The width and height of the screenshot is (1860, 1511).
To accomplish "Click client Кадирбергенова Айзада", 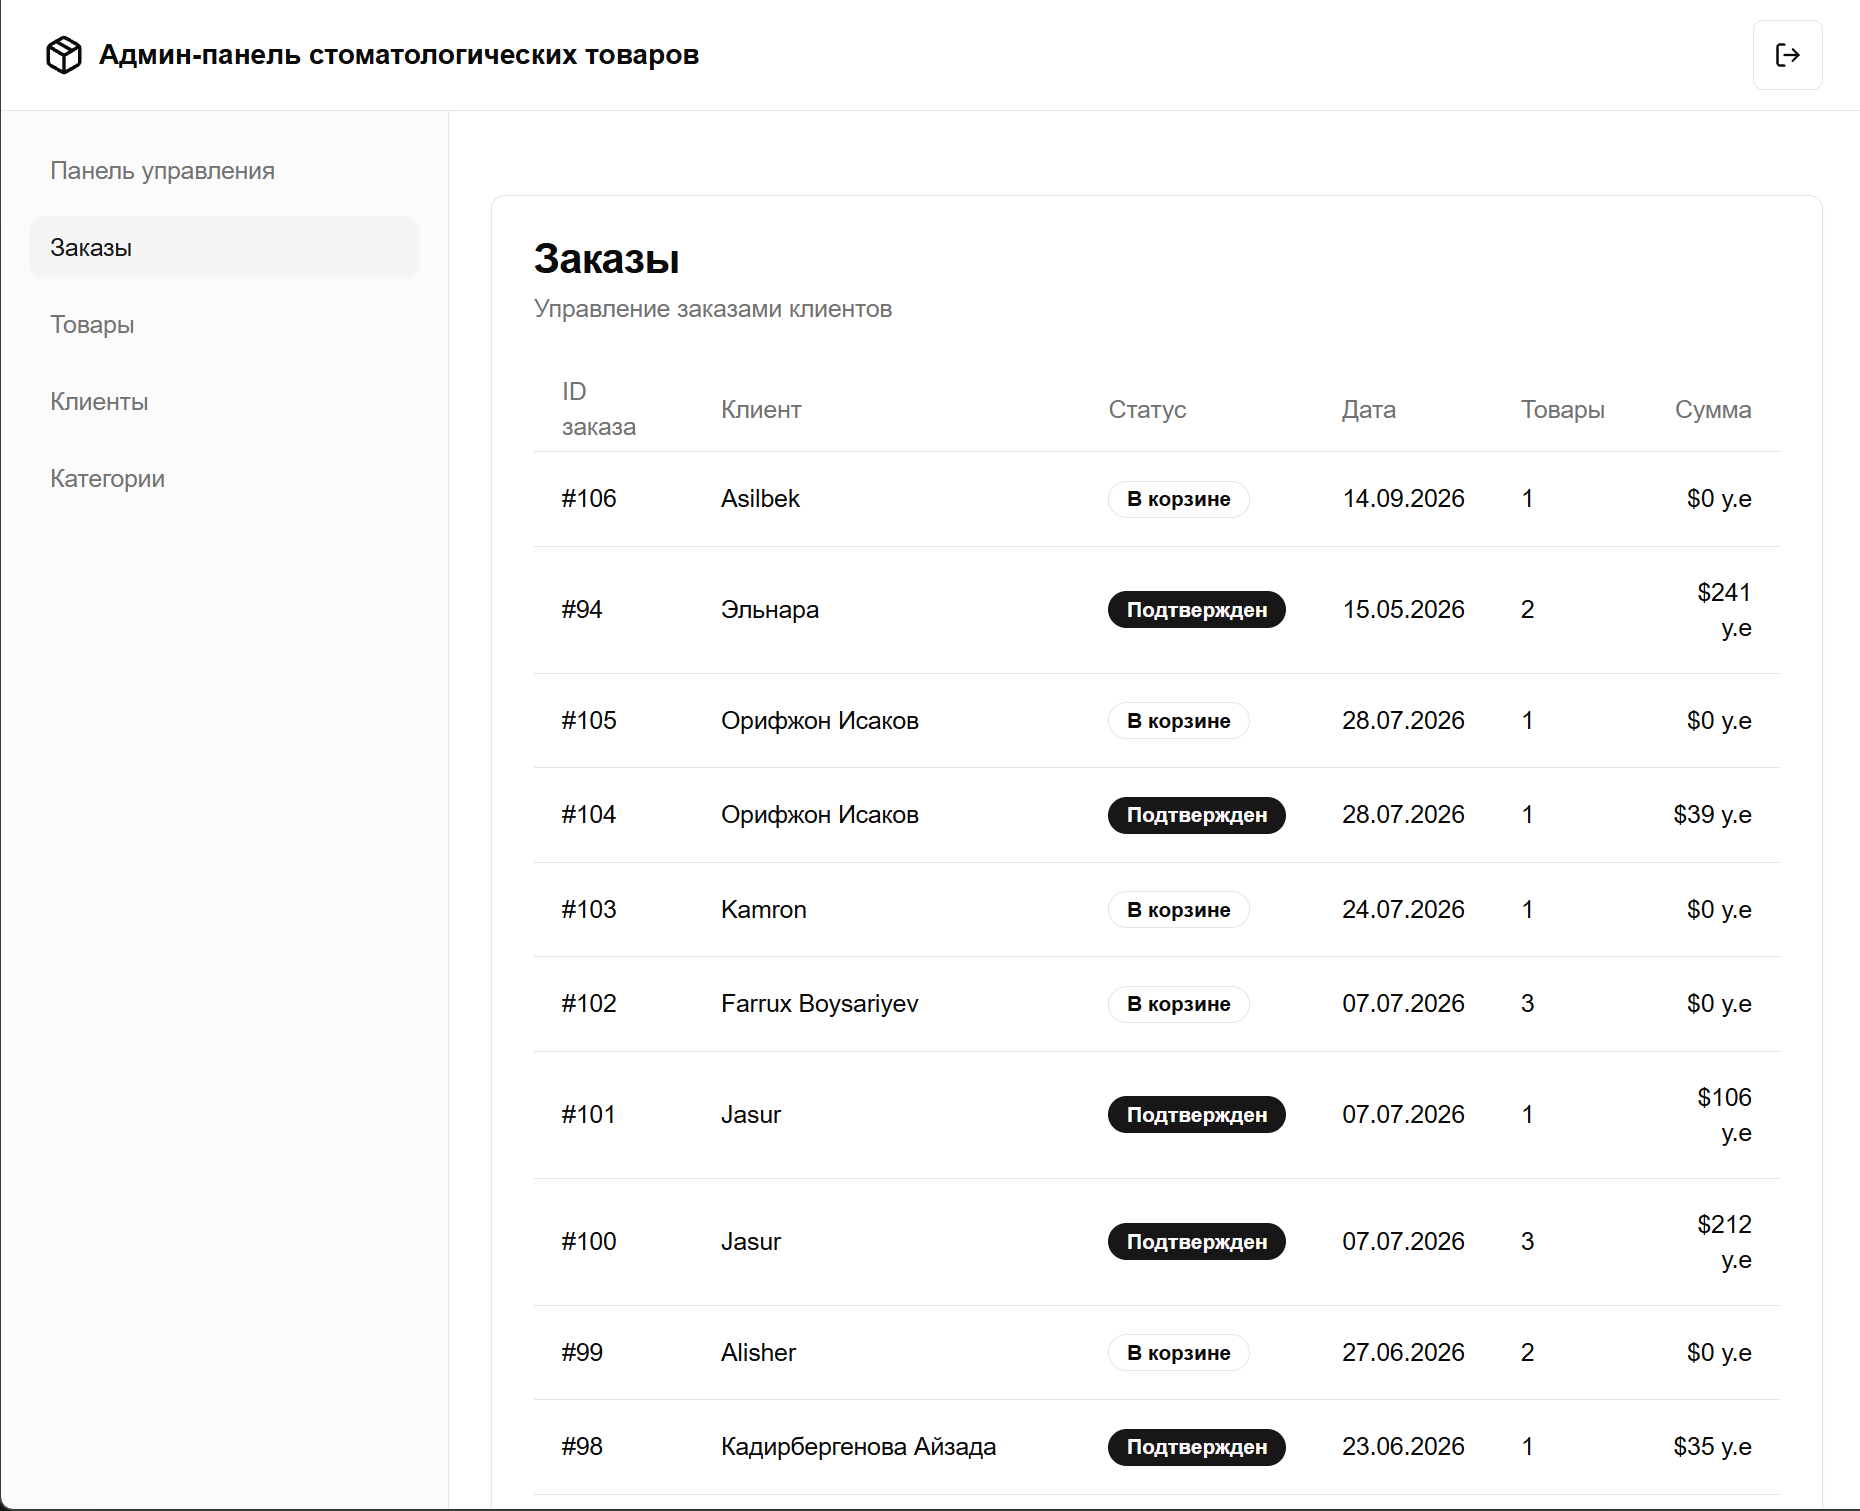I will point(859,1447).
